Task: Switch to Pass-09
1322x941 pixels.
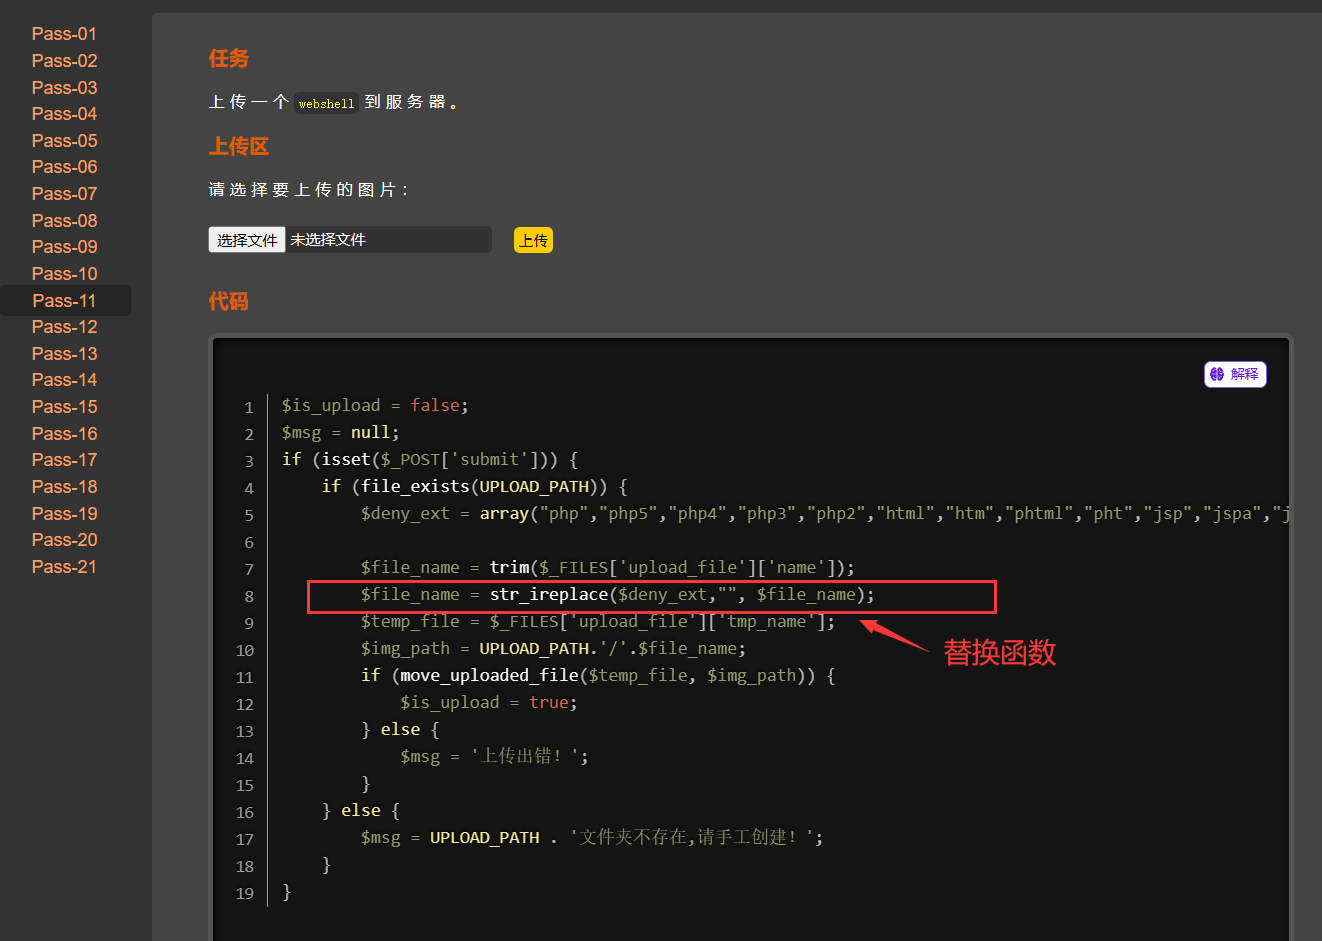Action: point(65,247)
